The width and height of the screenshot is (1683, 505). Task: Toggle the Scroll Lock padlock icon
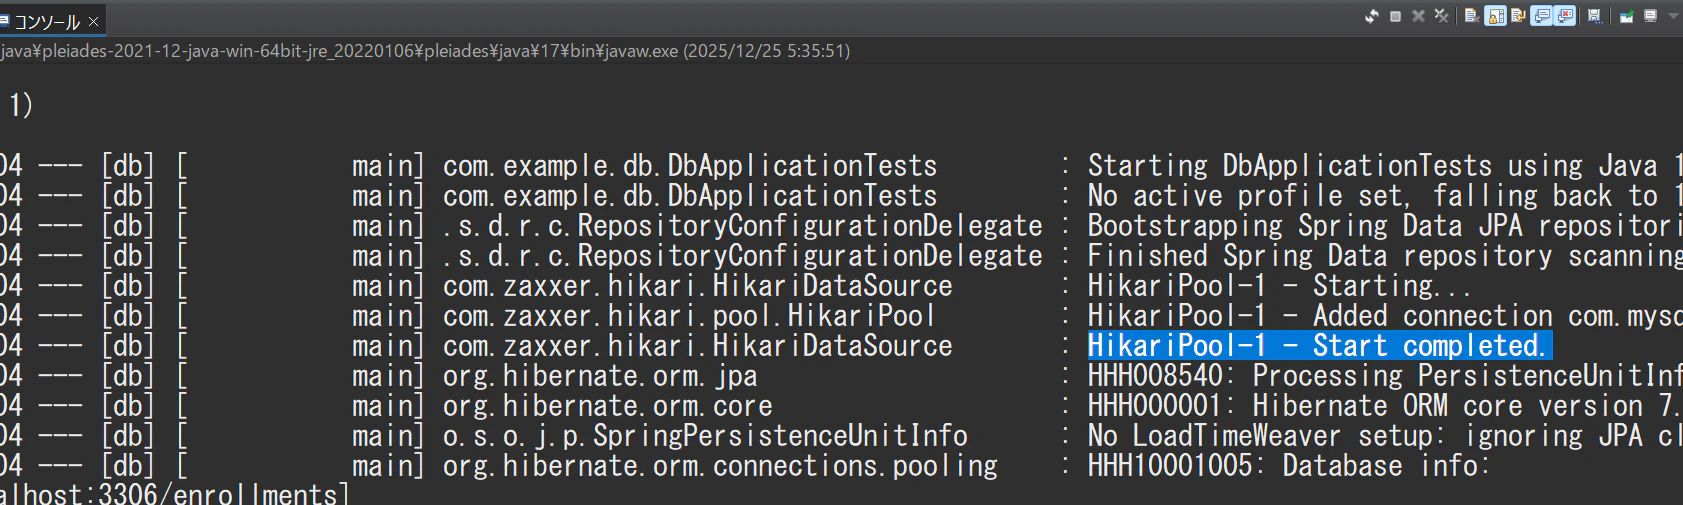click(1495, 16)
